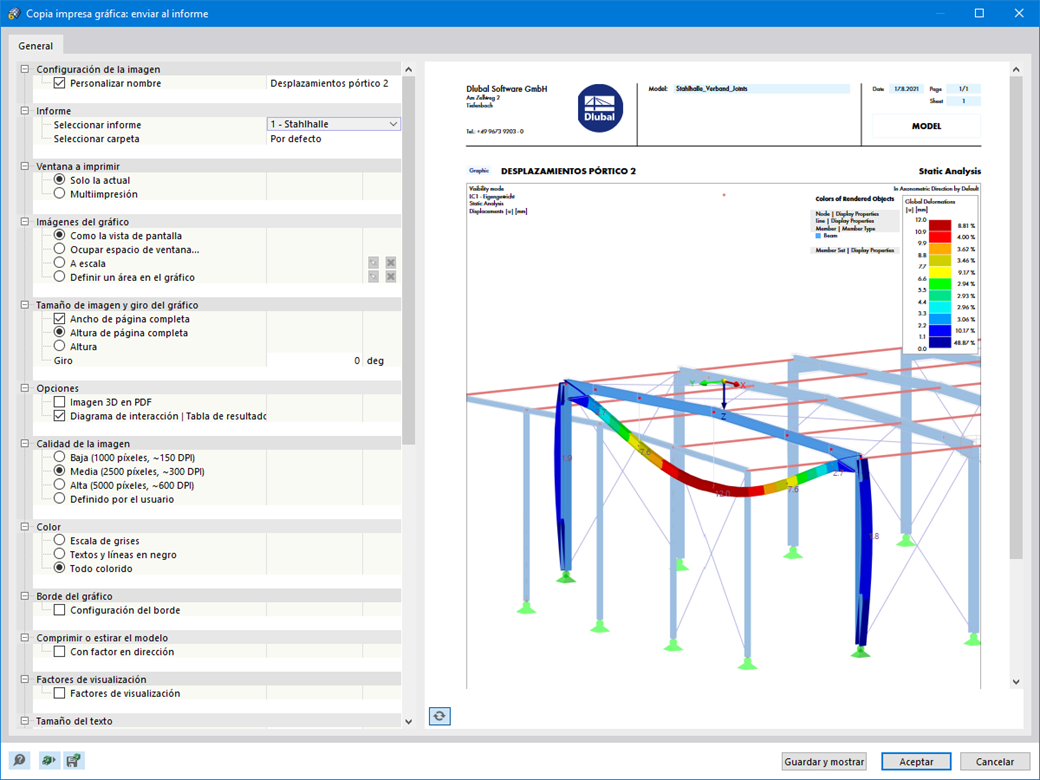
Task: Collapse Borde del gráfico section
Action: tap(25, 596)
